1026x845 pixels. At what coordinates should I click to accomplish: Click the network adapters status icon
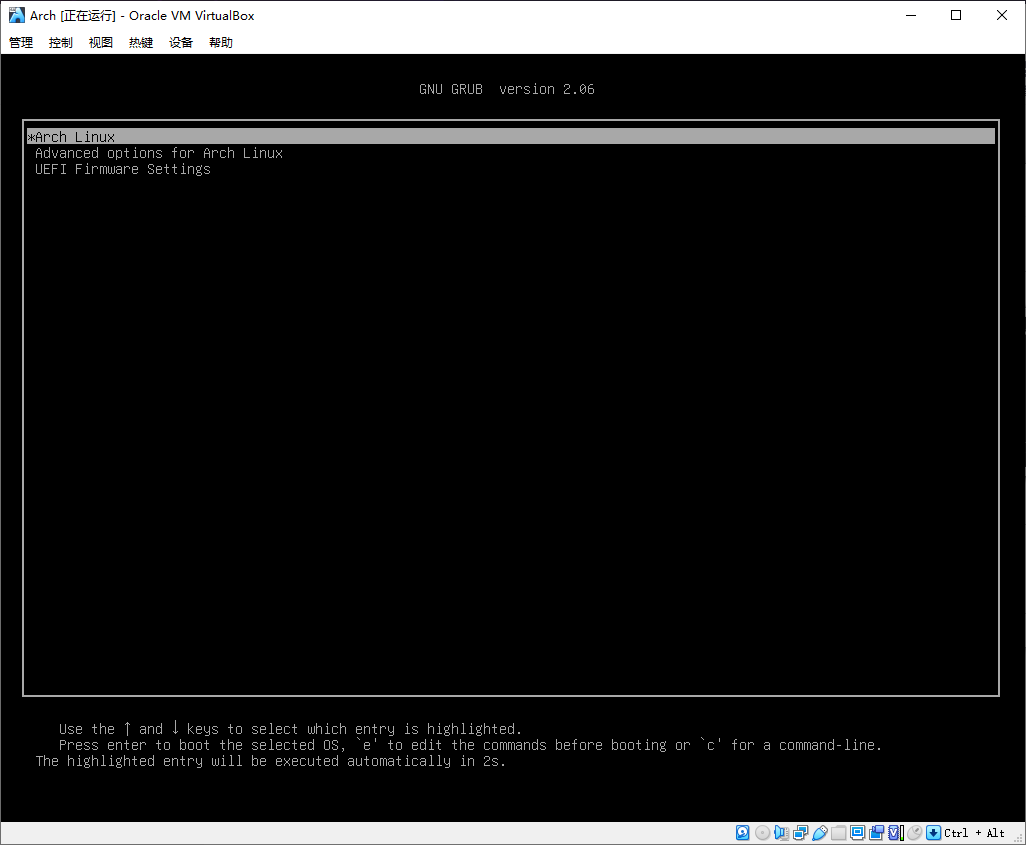click(x=801, y=832)
